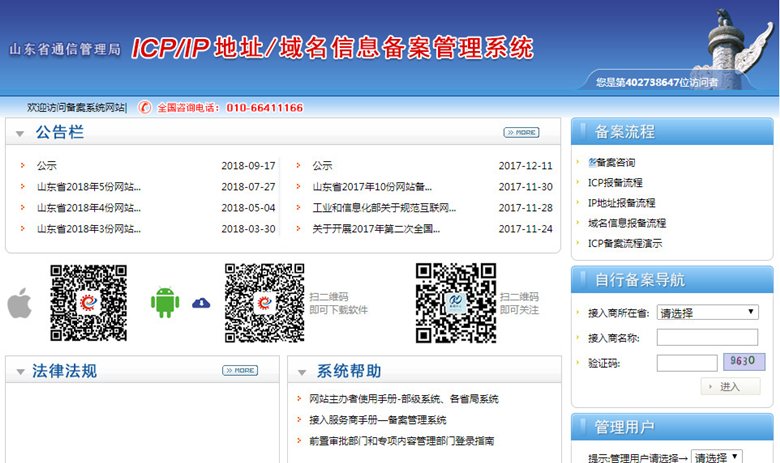Click the red phone icon beside 全国咨询电话
The image size is (780, 463).
(146, 107)
